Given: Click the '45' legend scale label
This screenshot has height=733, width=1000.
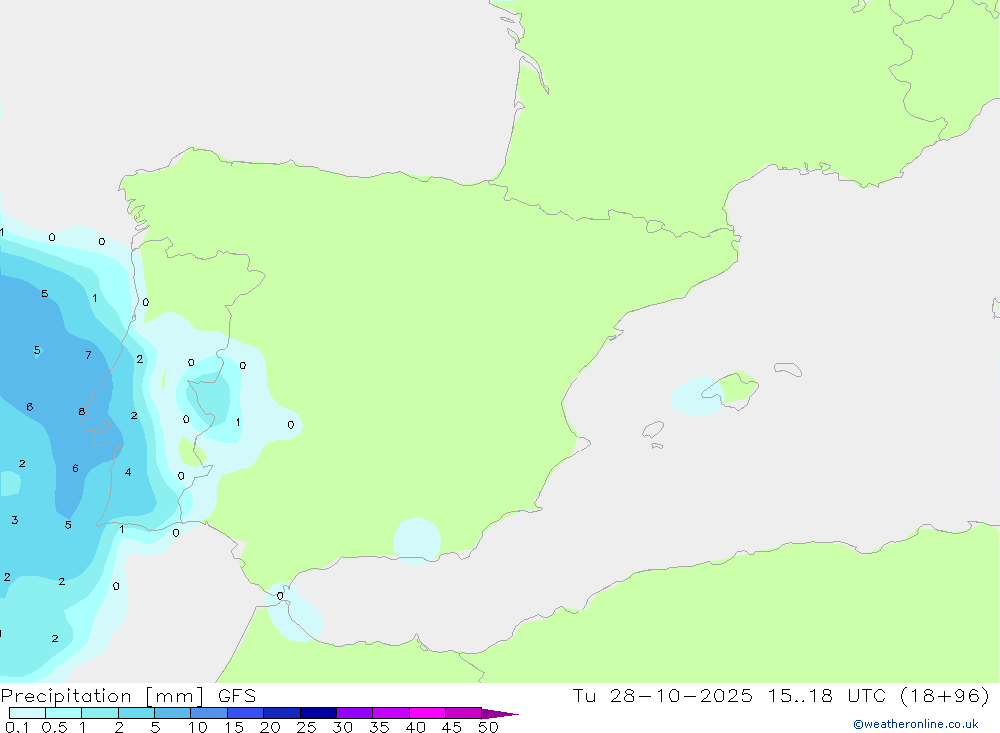Looking at the screenshot, I should click(x=452, y=727).
